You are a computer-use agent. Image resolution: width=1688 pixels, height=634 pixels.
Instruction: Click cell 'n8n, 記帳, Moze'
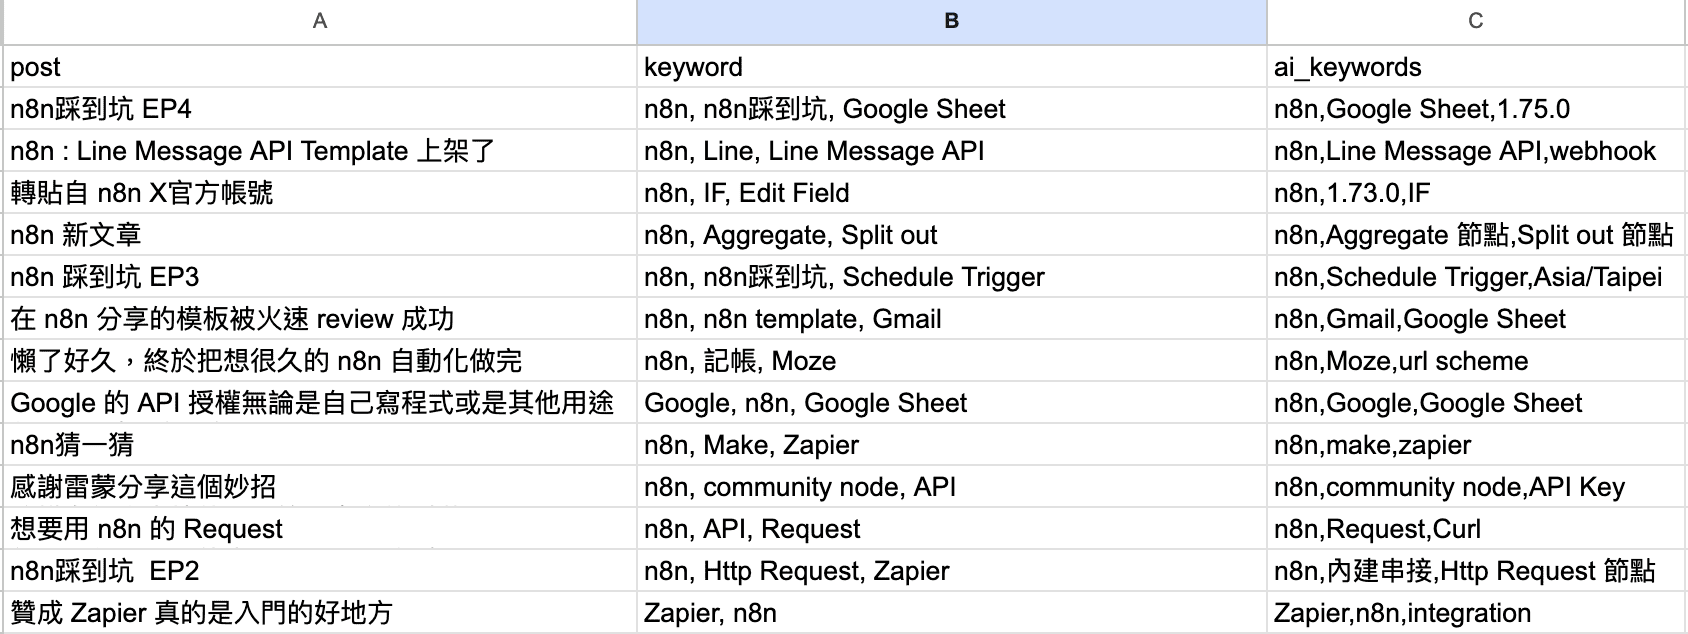pyautogui.click(x=951, y=361)
